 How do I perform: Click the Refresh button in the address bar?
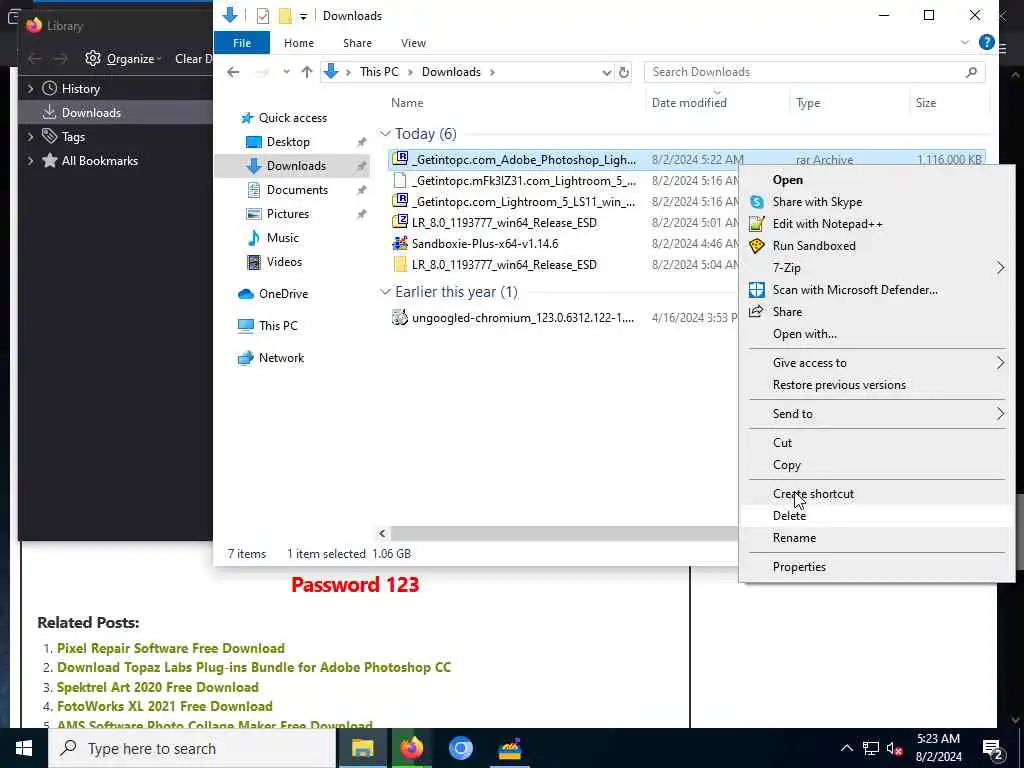click(624, 72)
